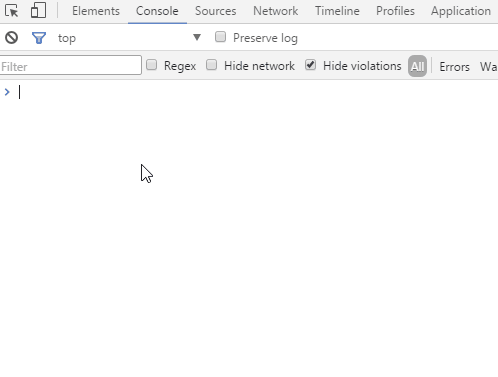Go to the Timeline tab

click(337, 11)
